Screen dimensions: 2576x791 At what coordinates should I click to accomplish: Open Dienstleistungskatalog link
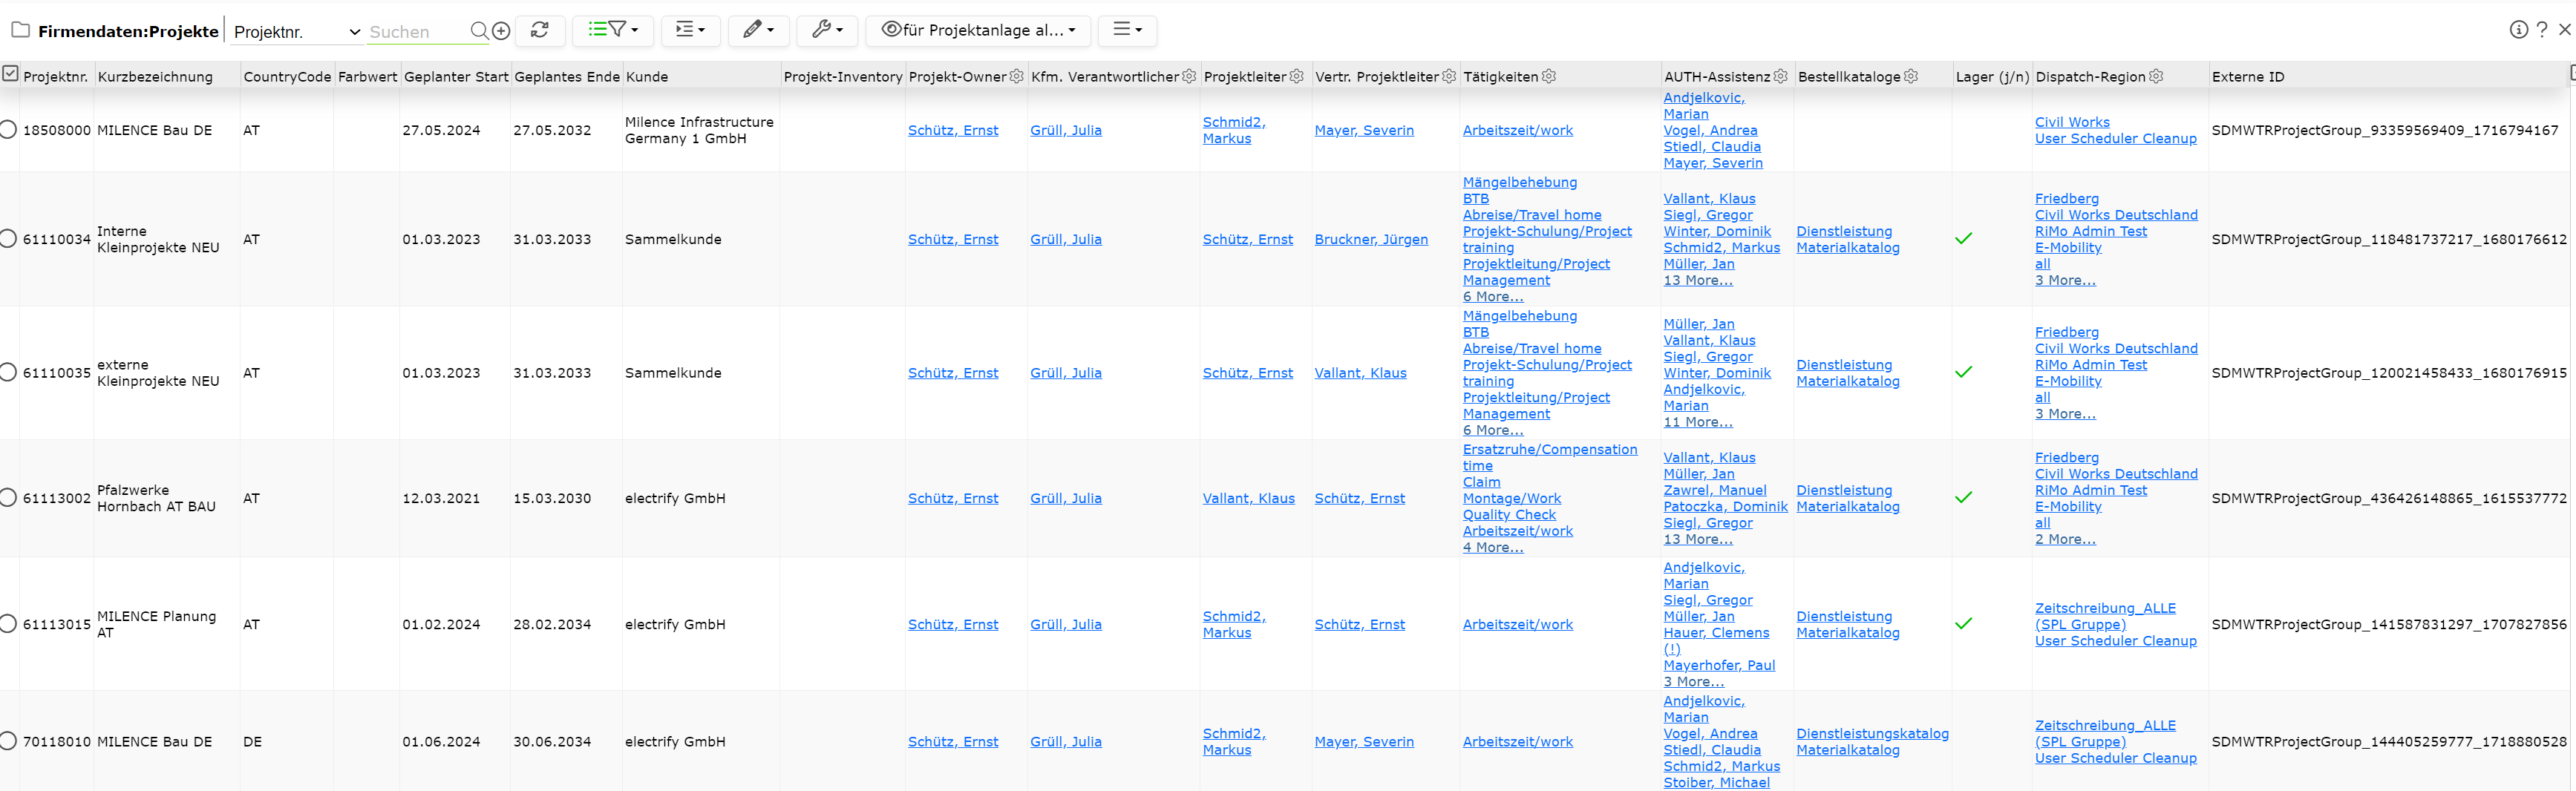pos(1872,734)
